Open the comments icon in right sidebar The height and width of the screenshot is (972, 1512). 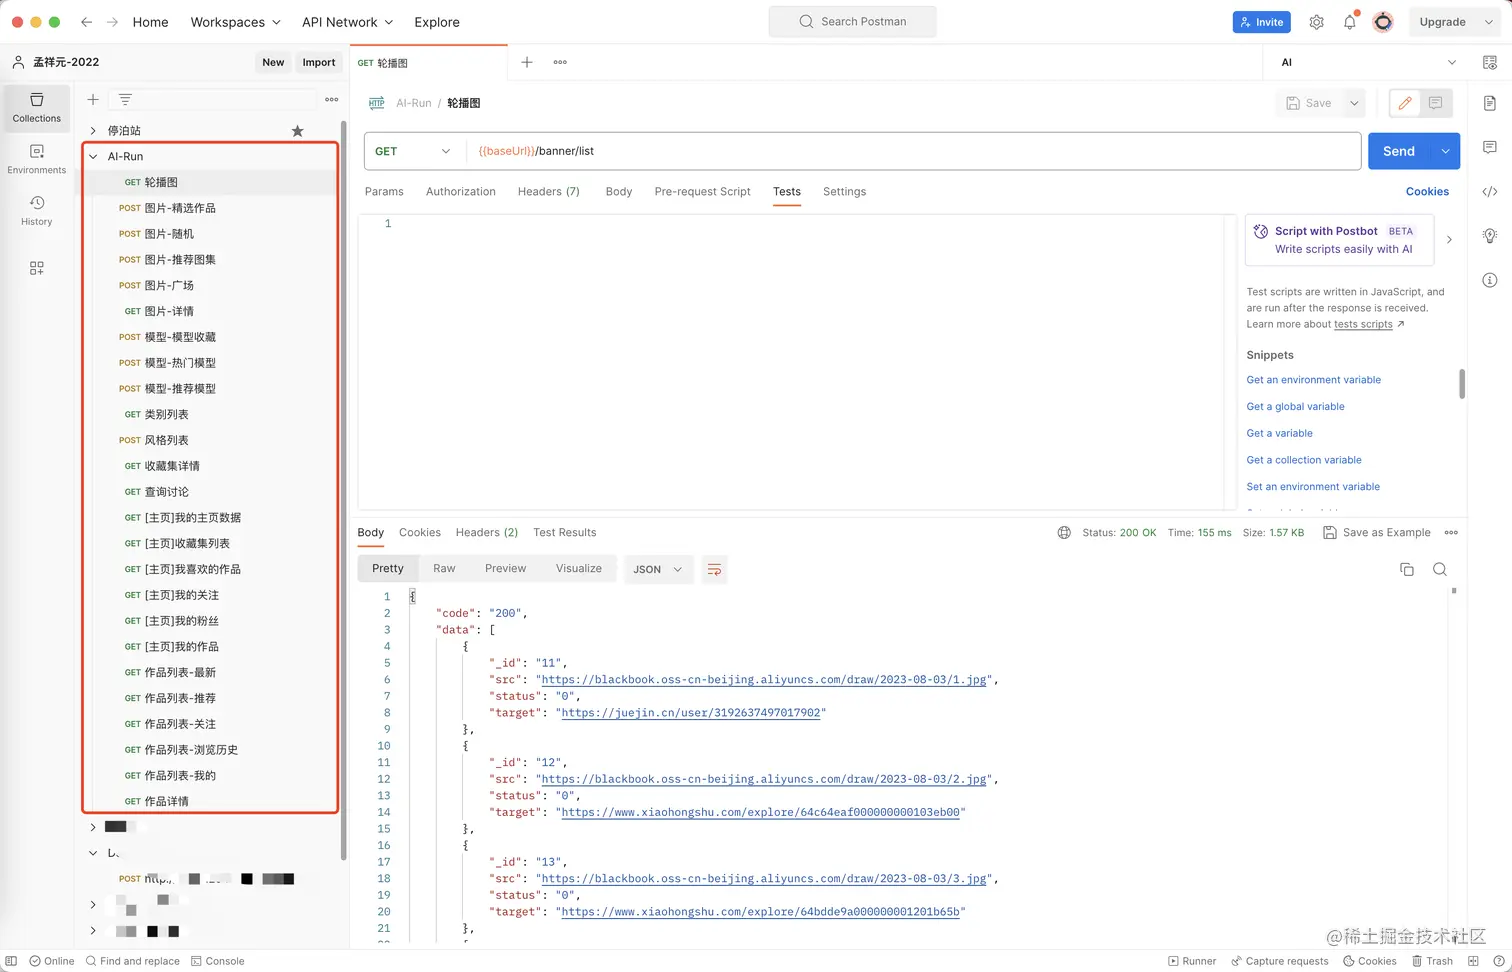point(1490,147)
